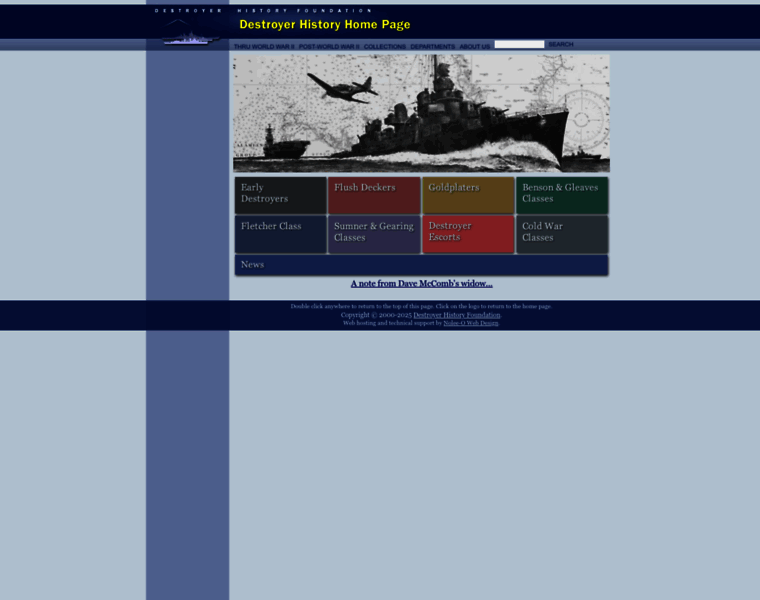Follow the Destroyer History Foundation footer link
The height and width of the screenshot is (600, 760).
(x=457, y=315)
